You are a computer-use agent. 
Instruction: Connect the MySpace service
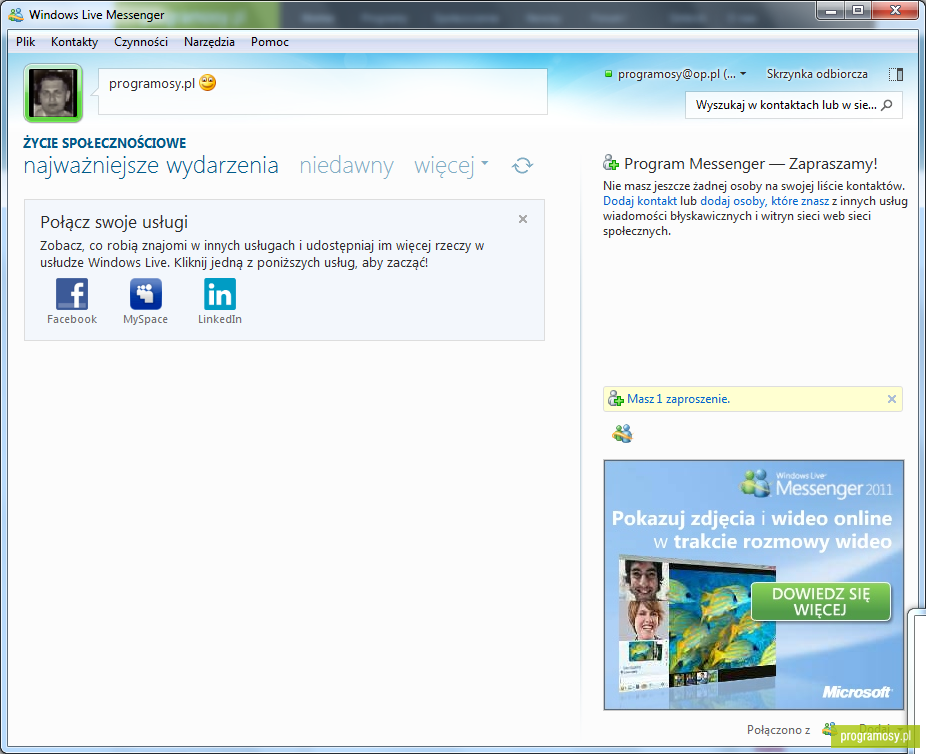[x=145, y=301]
